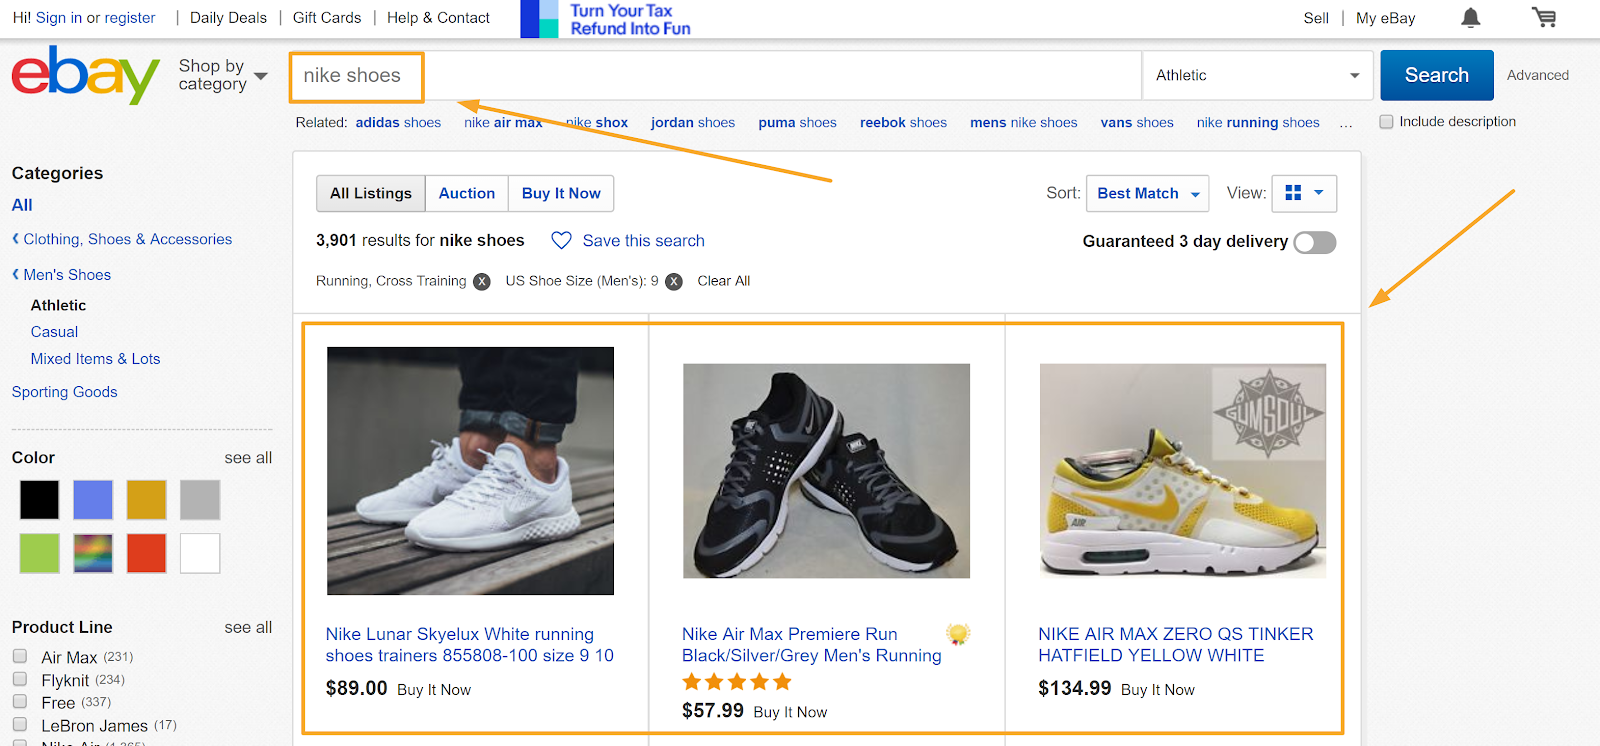Select the gold color swatch
1600x746 pixels.
[146, 500]
